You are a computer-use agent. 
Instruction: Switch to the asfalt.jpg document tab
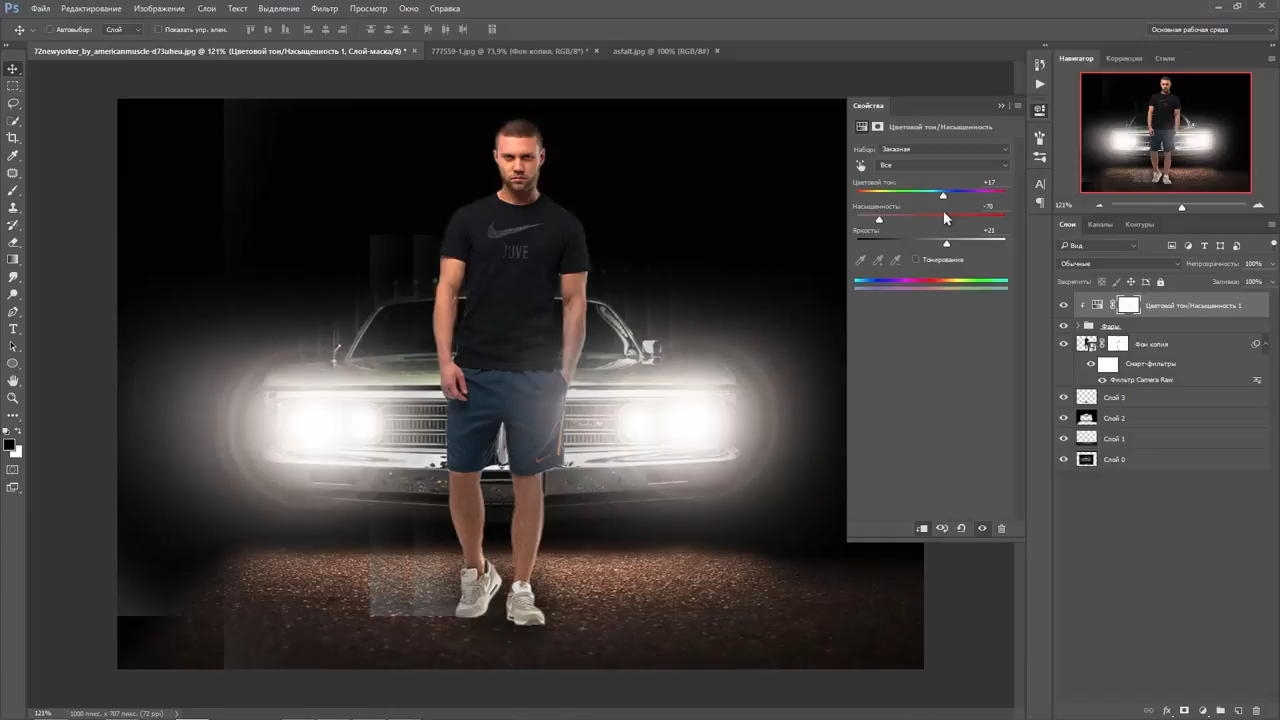click(x=661, y=50)
